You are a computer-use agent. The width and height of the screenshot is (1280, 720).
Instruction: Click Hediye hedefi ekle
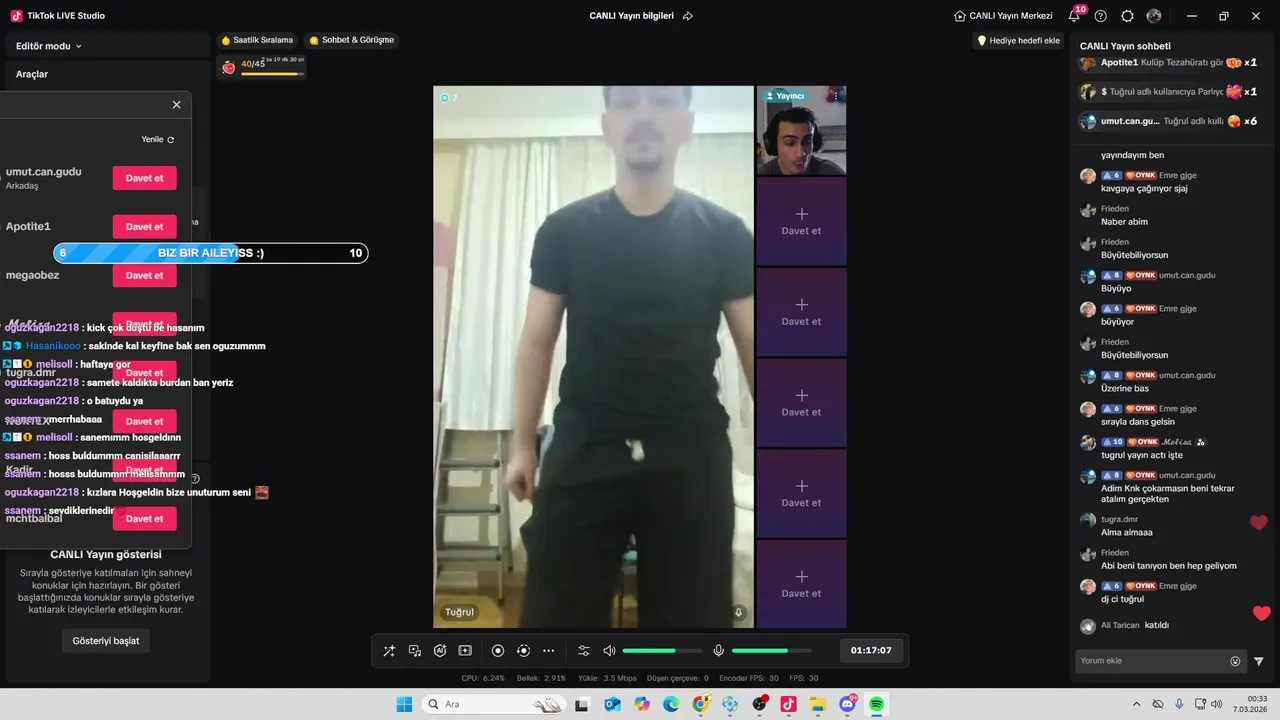pos(1018,41)
